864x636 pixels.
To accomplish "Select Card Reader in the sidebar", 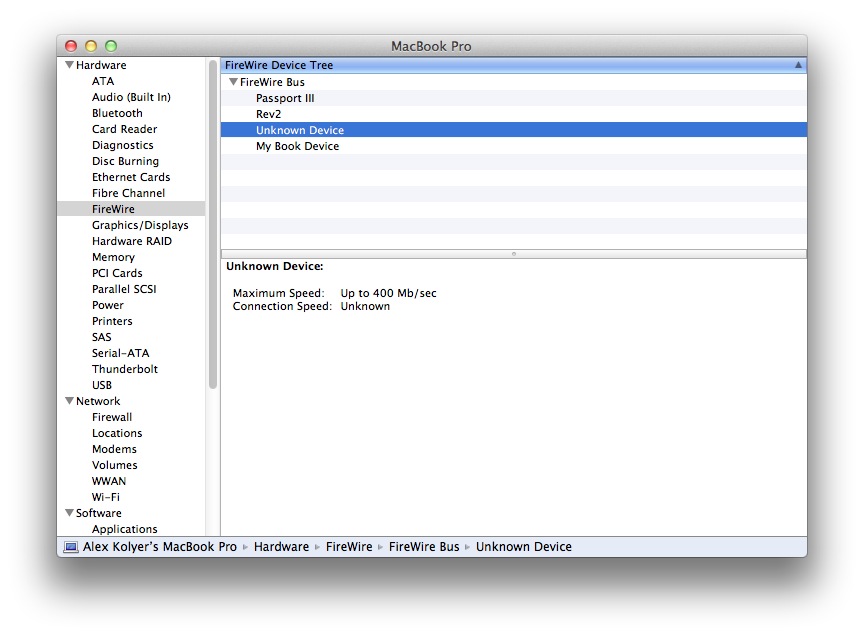I will 125,129.
